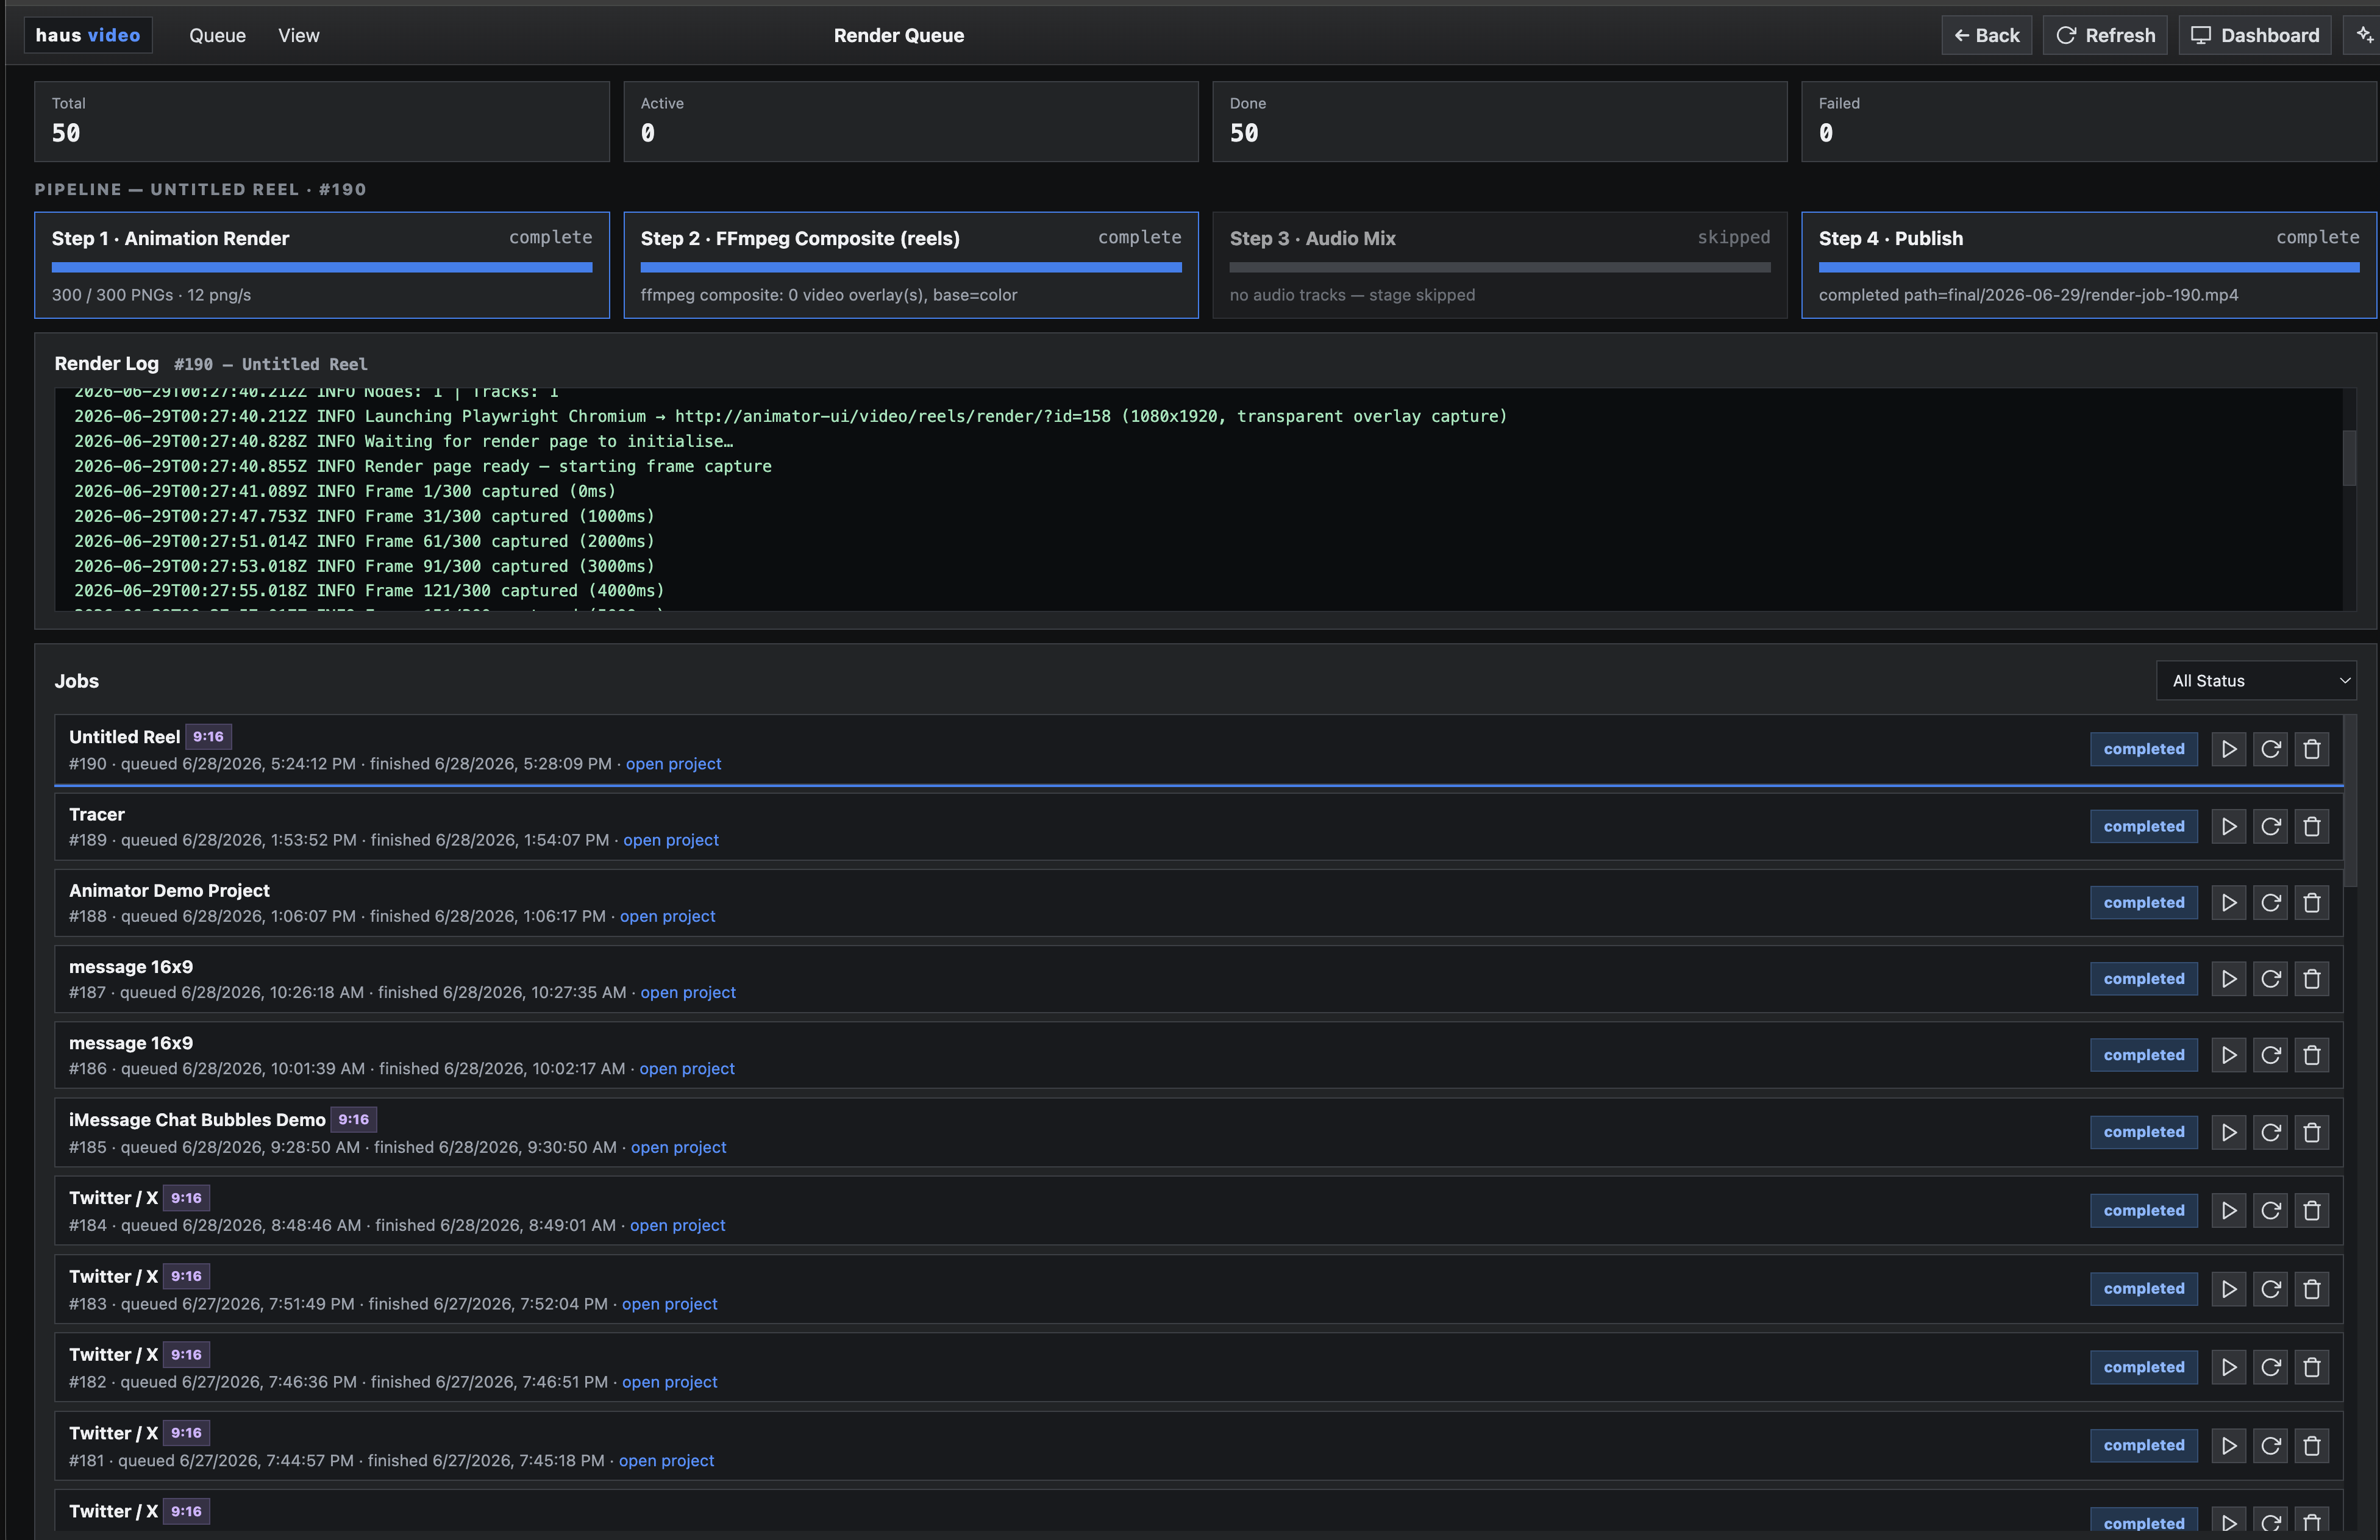The width and height of the screenshot is (2380, 1540).
Task: Play the Animator Demo Project job
Action: [x=2229, y=902]
